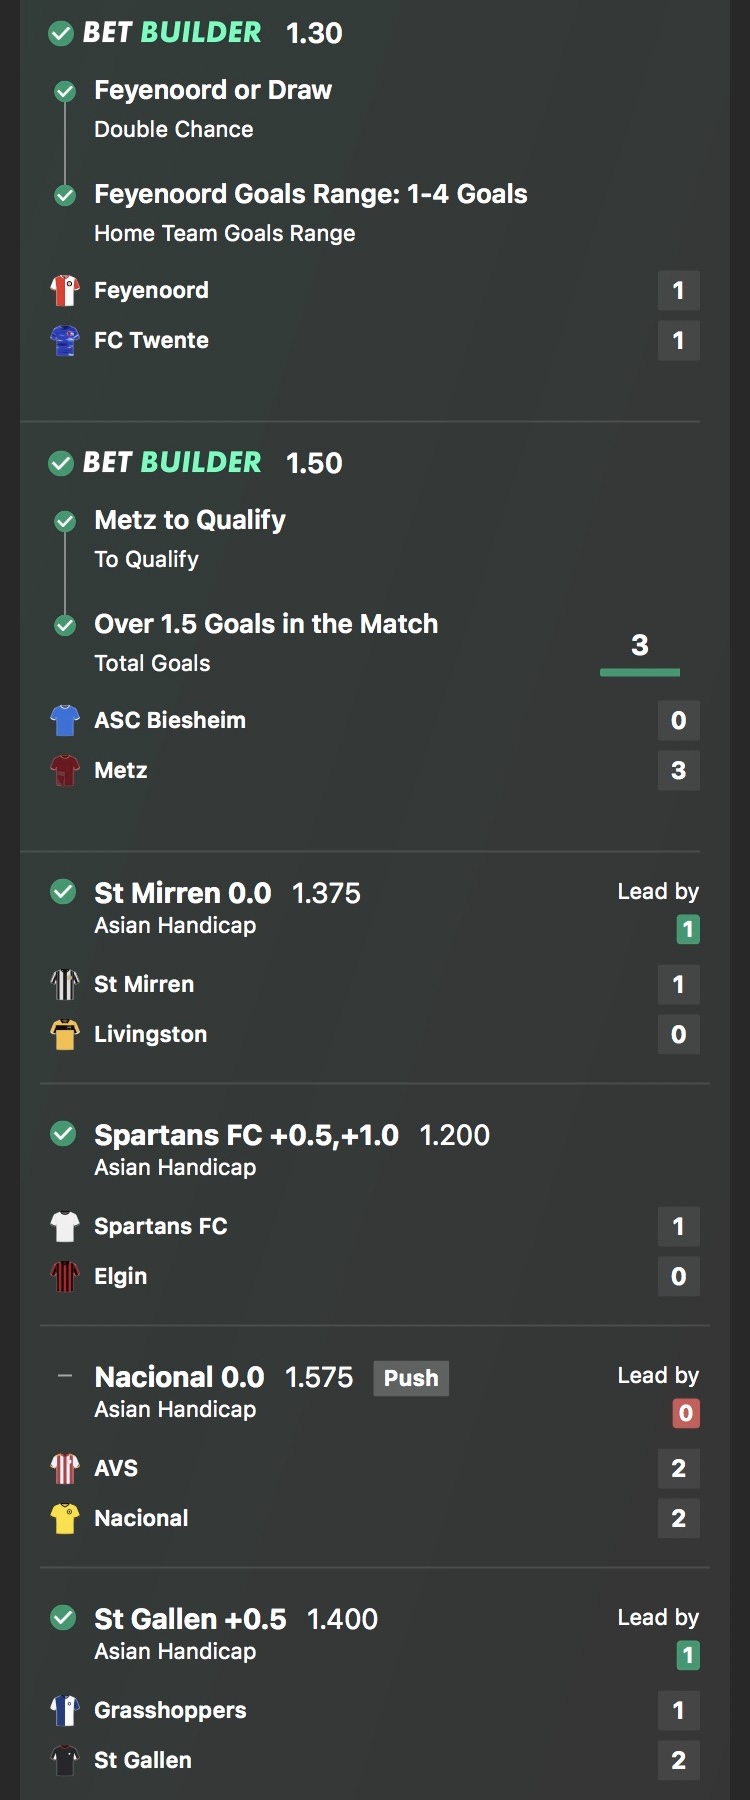Image resolution: width=750 pixels, height=1800 pixels.
Task: Click the Grasshoppers blue-white jersey icon
Action: (65, 1711)
